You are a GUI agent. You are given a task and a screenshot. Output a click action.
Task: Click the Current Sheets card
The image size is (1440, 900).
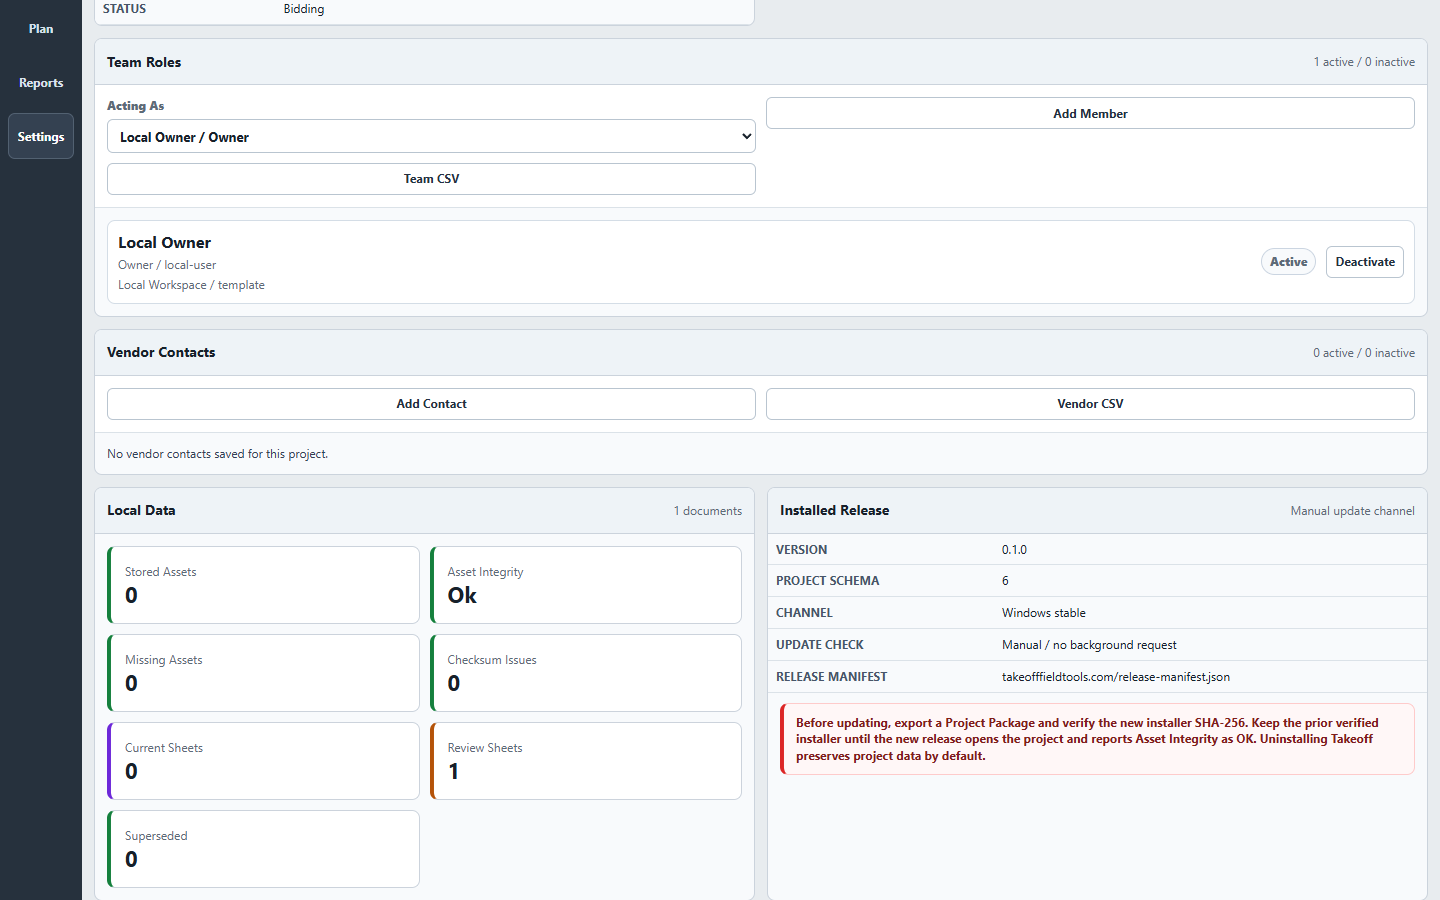pos(263,761)
